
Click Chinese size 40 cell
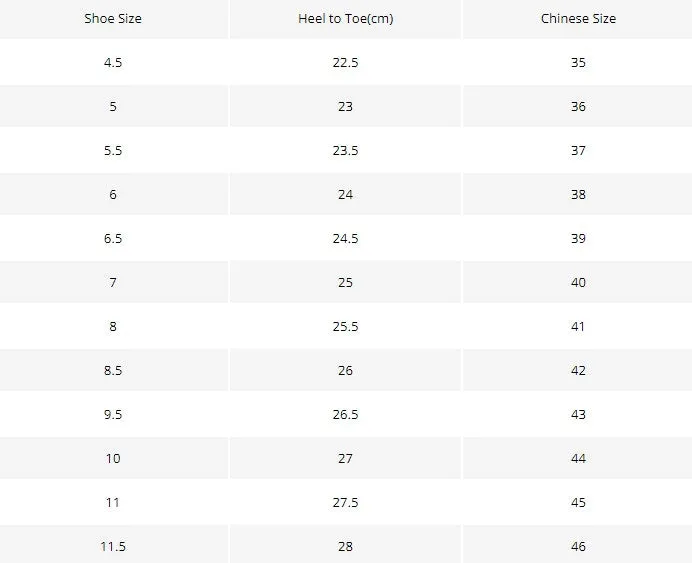578,282
